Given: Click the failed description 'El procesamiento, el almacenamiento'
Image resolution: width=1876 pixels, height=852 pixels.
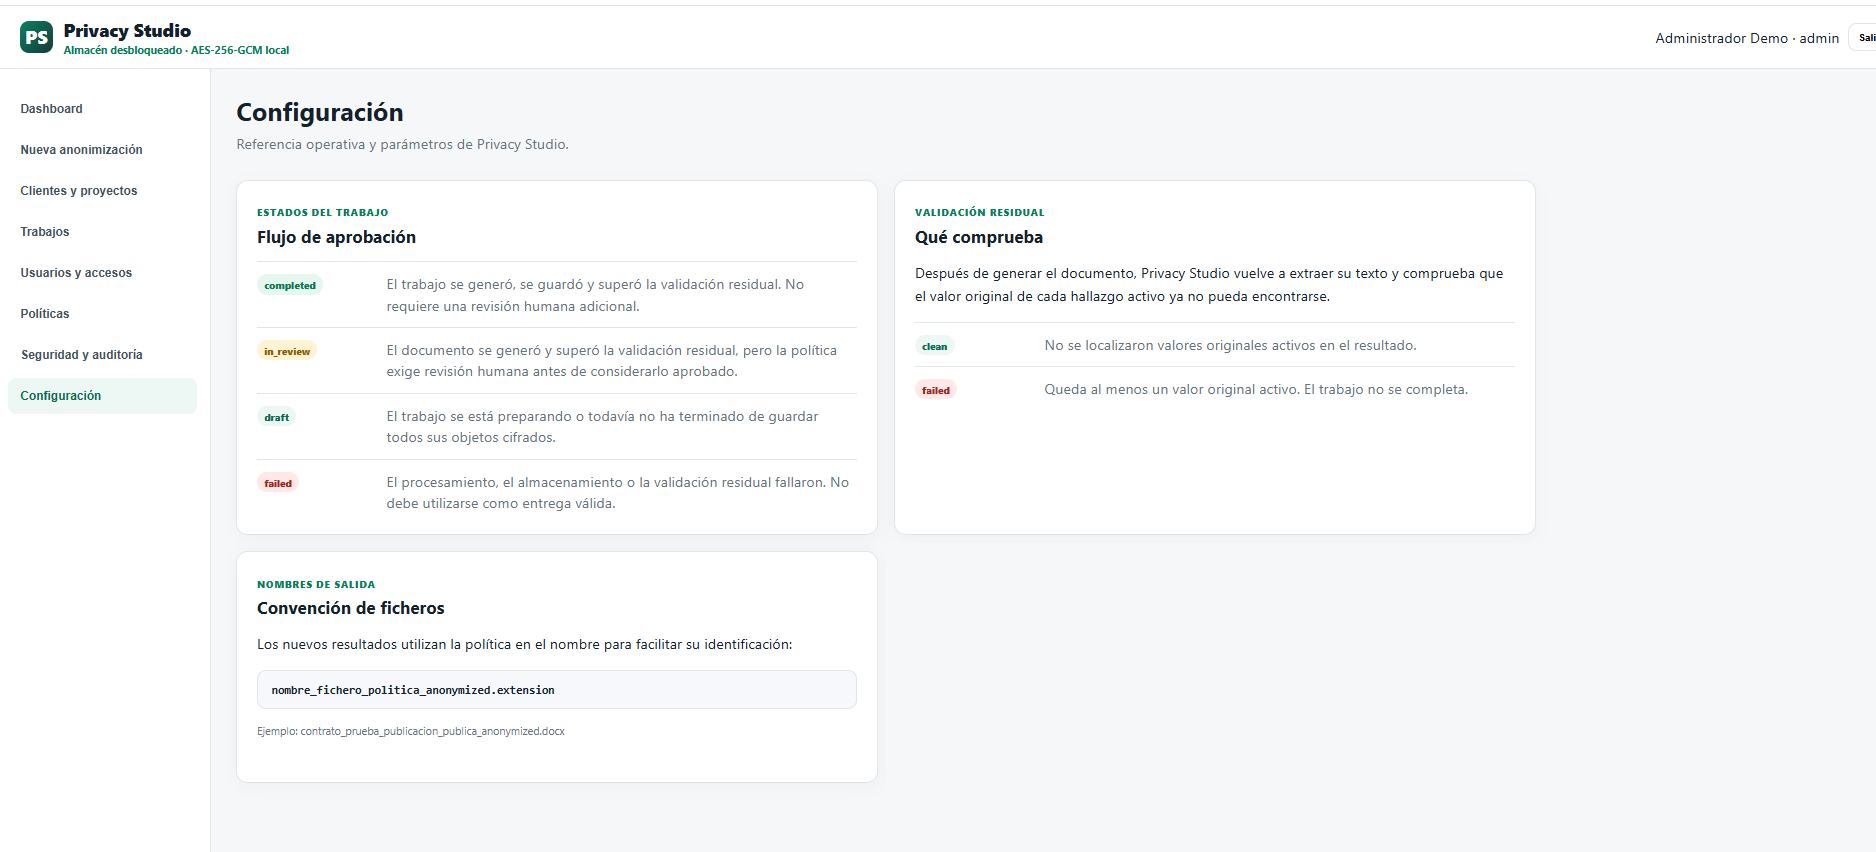Looking at the screenshot, I should click(x=617, y=493).
